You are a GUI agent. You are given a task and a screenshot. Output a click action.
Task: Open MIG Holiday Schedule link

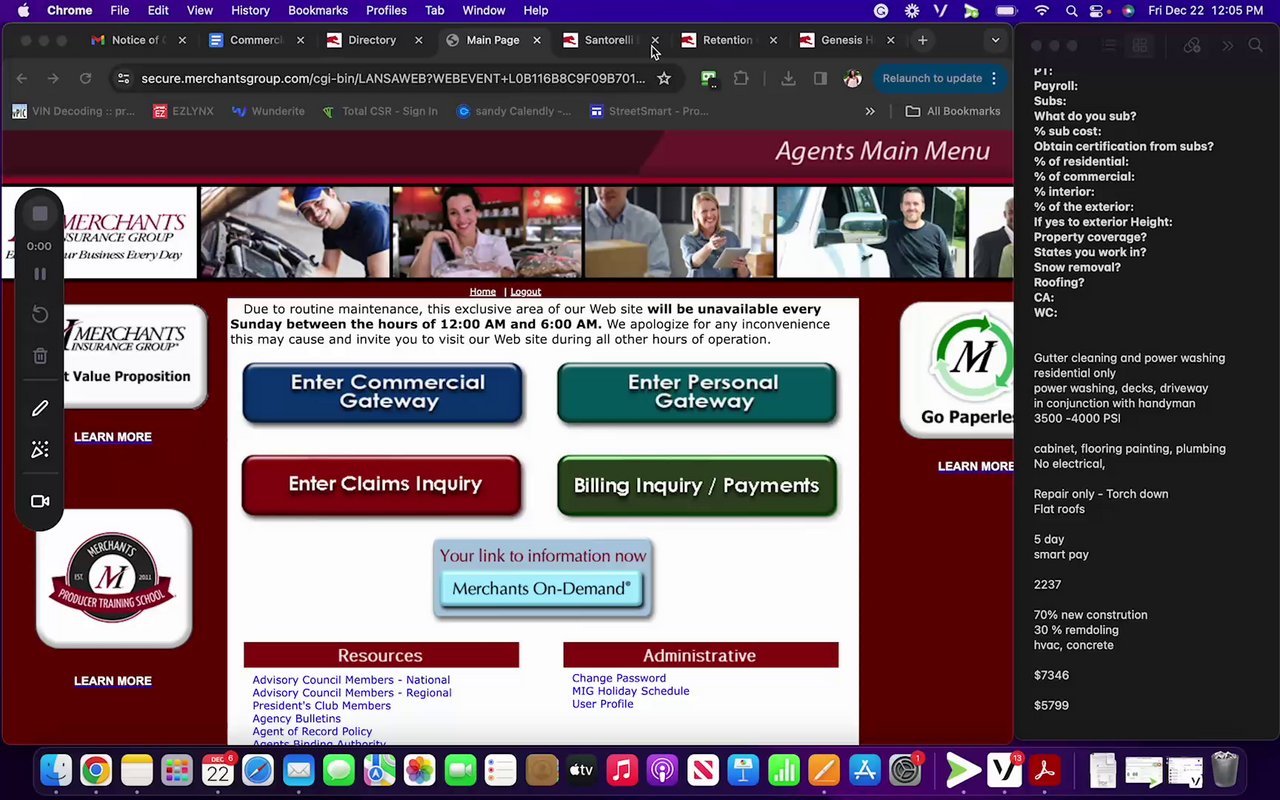click(x=630, y=691)
